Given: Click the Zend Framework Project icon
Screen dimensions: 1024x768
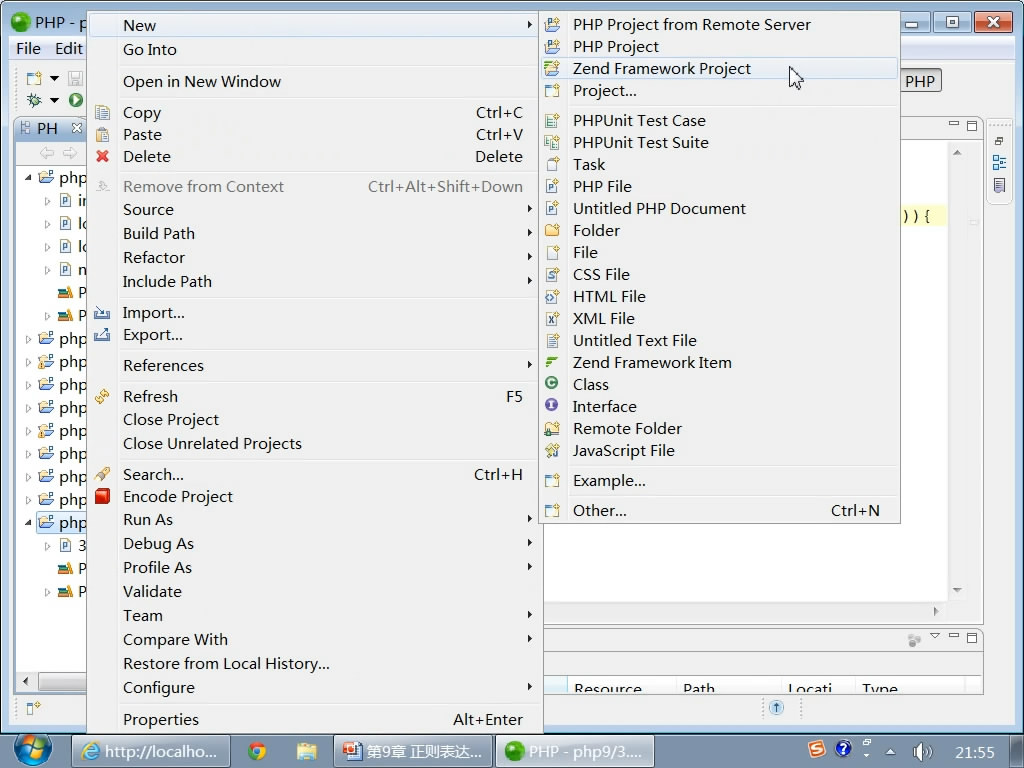Looking at the screenshot, I should click(x=552, y=69).
